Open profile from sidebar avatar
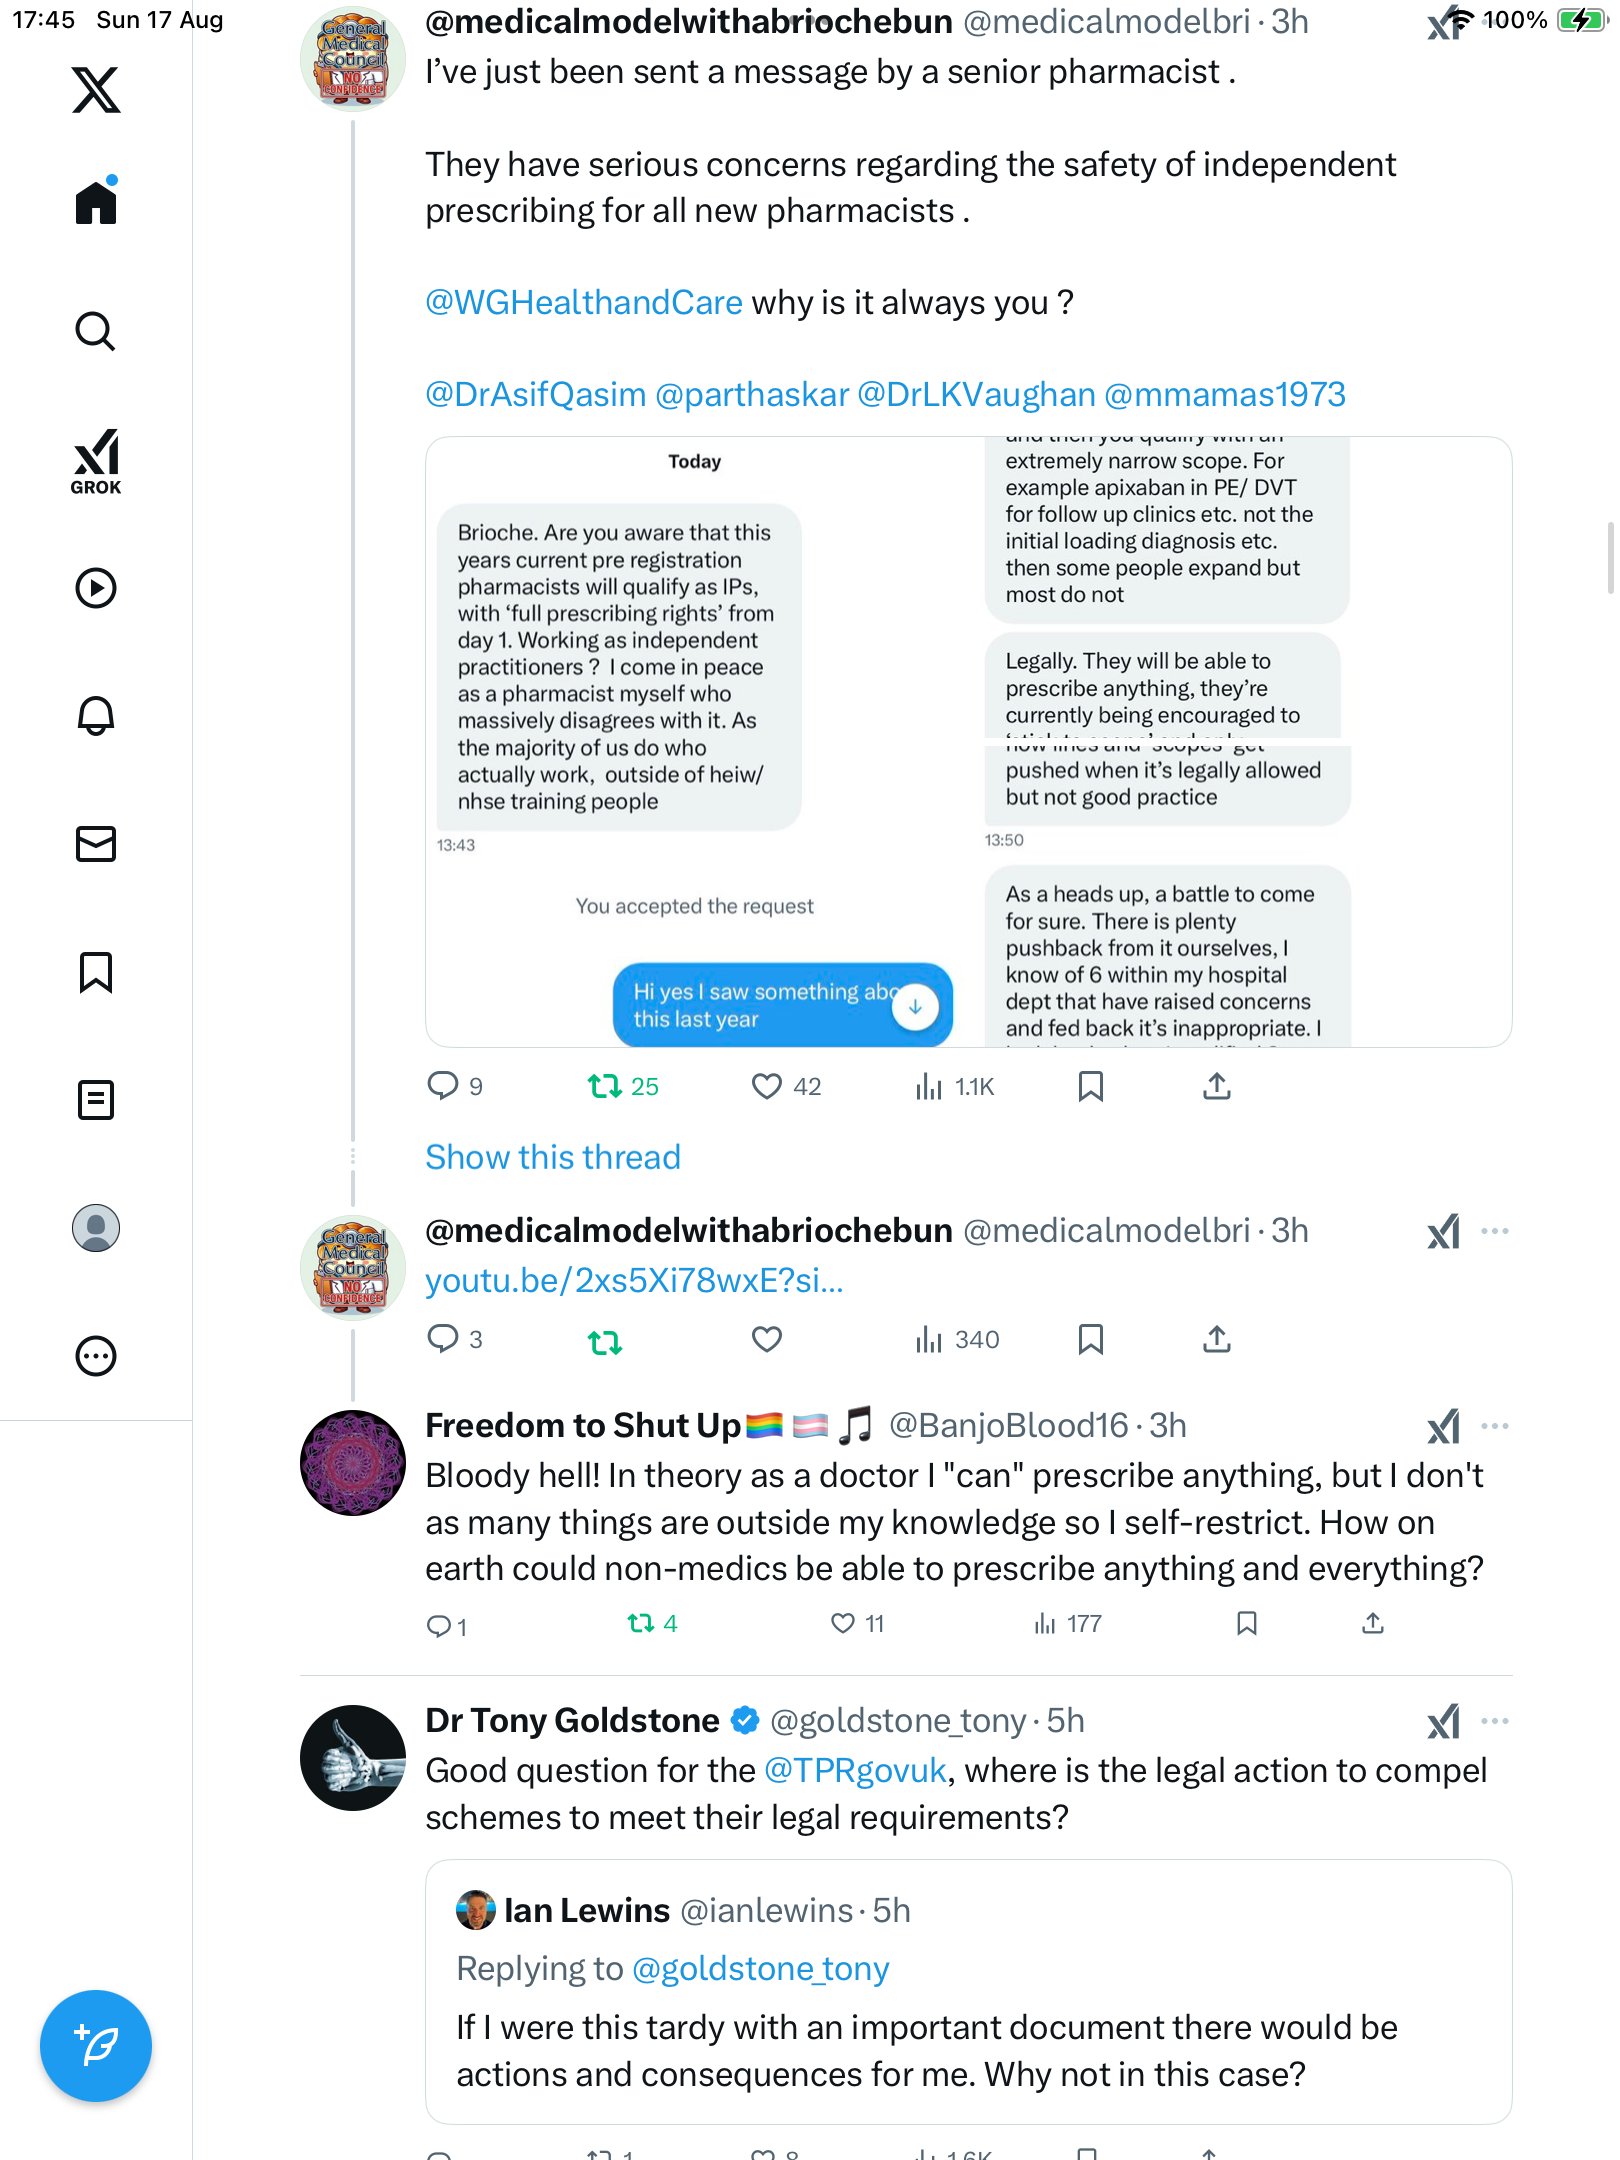 point(96,1228)
